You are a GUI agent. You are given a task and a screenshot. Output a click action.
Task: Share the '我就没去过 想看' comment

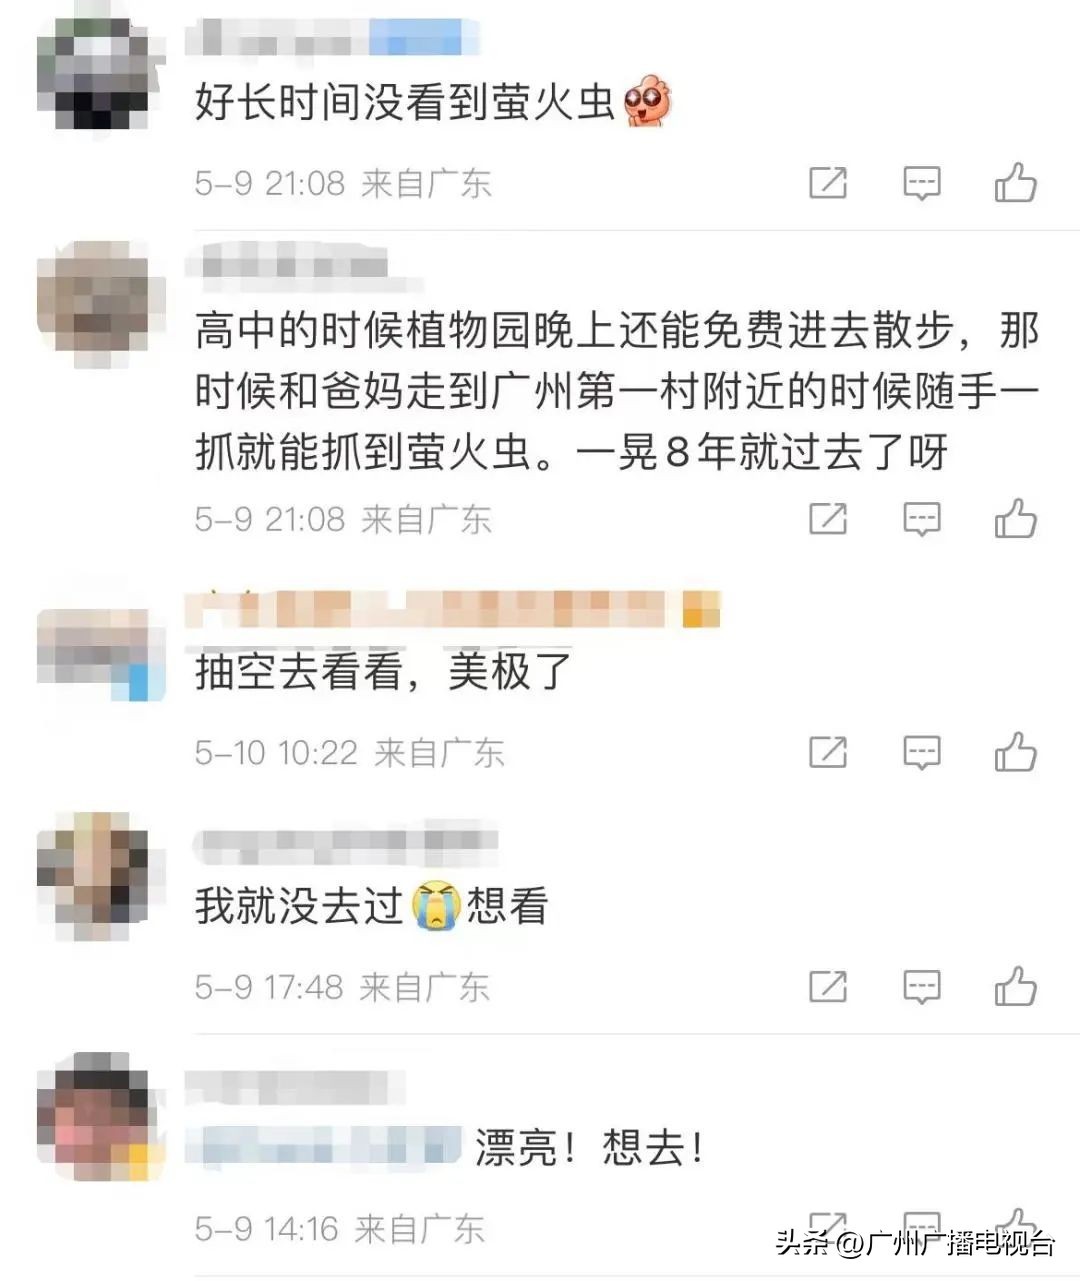pyautogui.click(x=828, y=987)
